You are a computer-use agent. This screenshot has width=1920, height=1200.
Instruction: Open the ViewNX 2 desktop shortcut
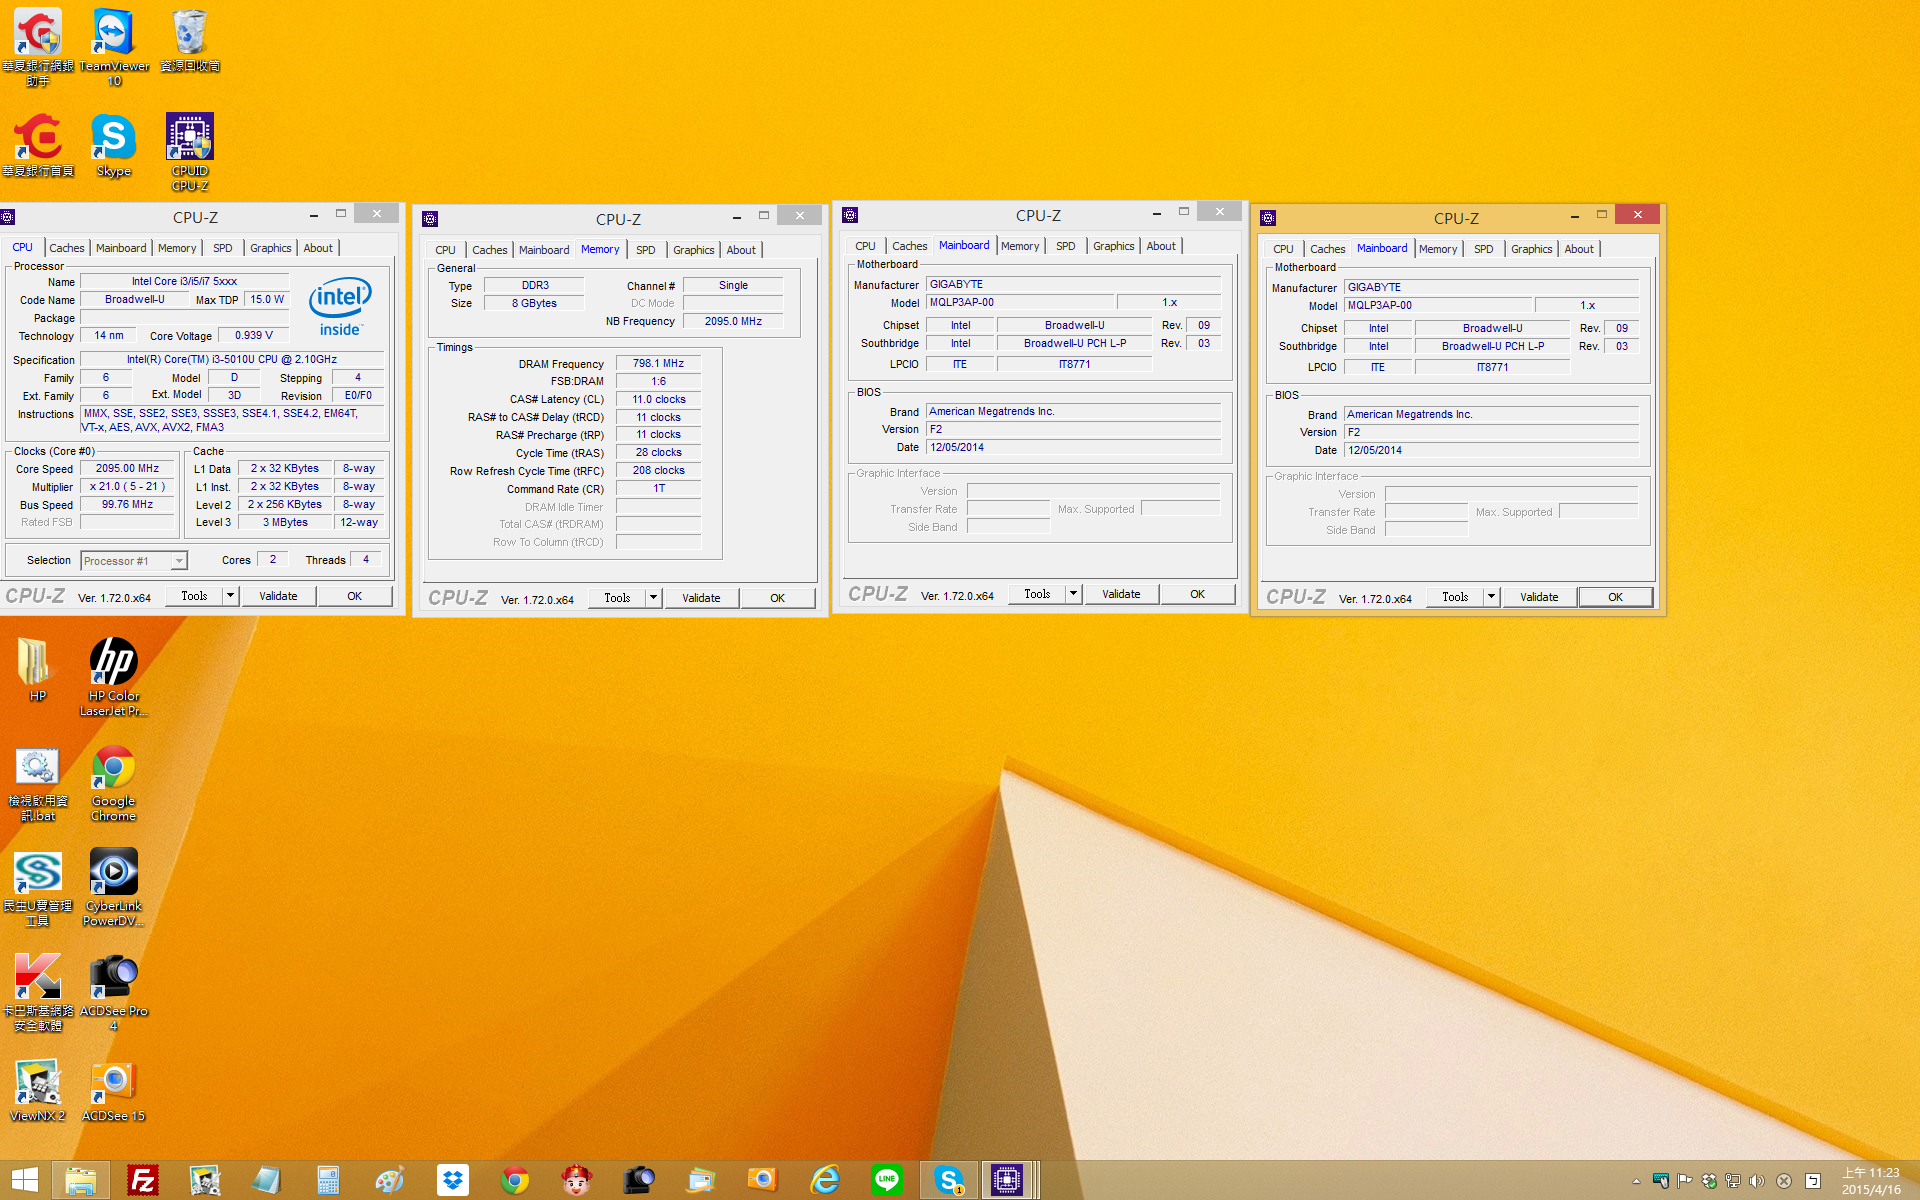pos(37,1090)
